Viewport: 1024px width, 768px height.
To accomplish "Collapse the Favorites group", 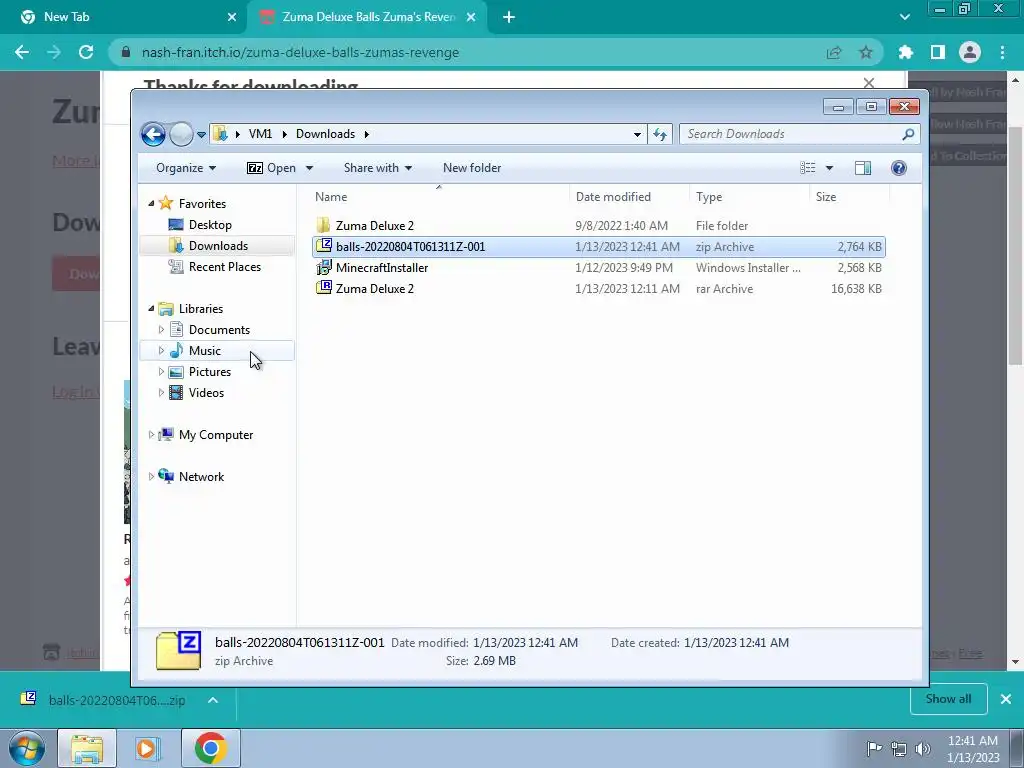I will coord(152,203).
